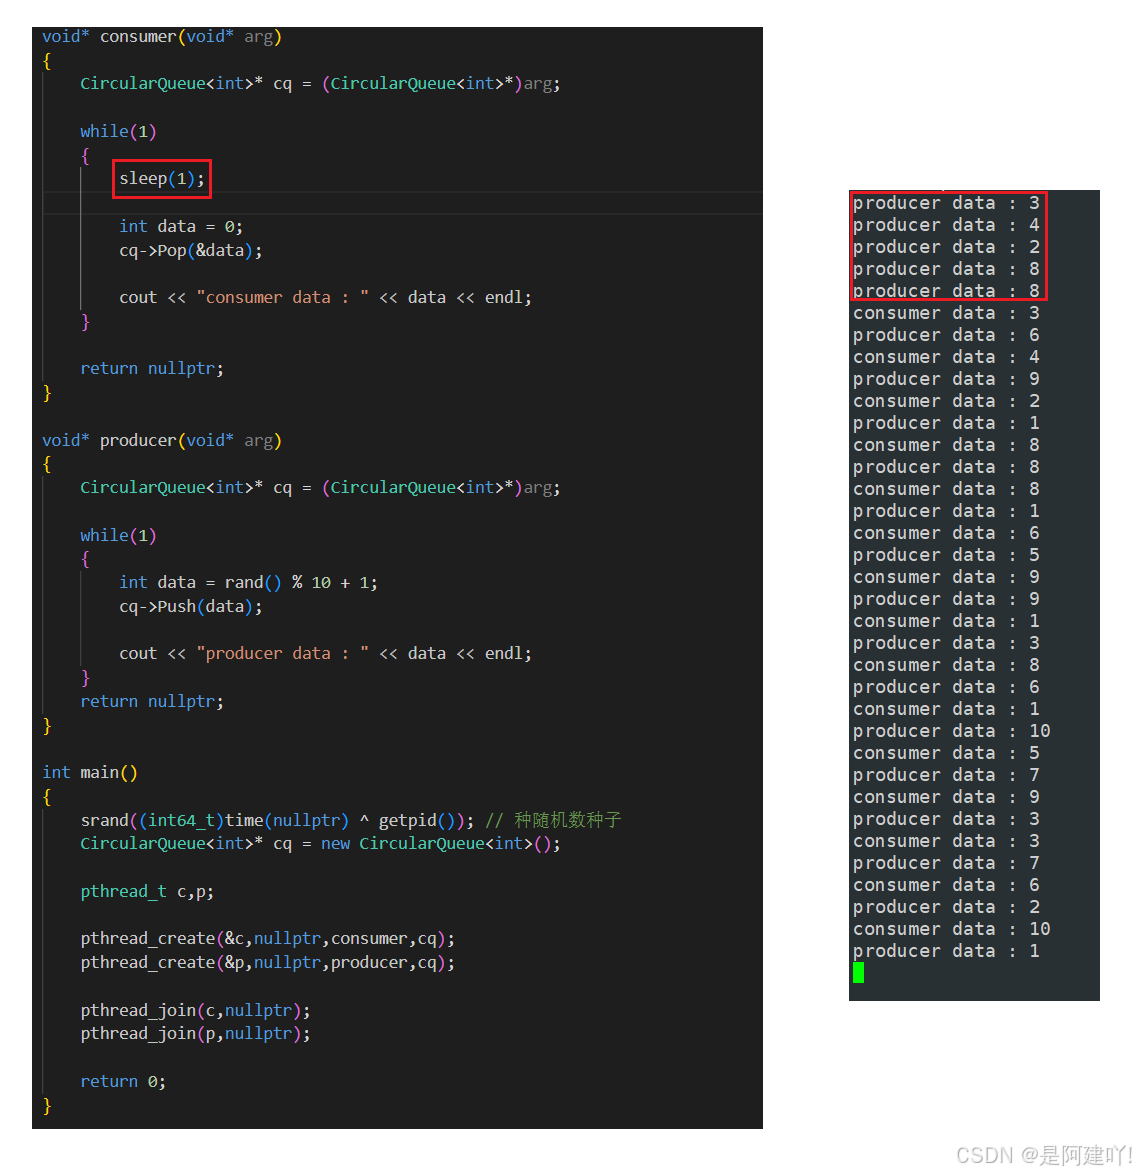Click the 'int data = 0;' line
Image resolution: width=1137 pixels, height=1175 pixels.
point(181,226)
